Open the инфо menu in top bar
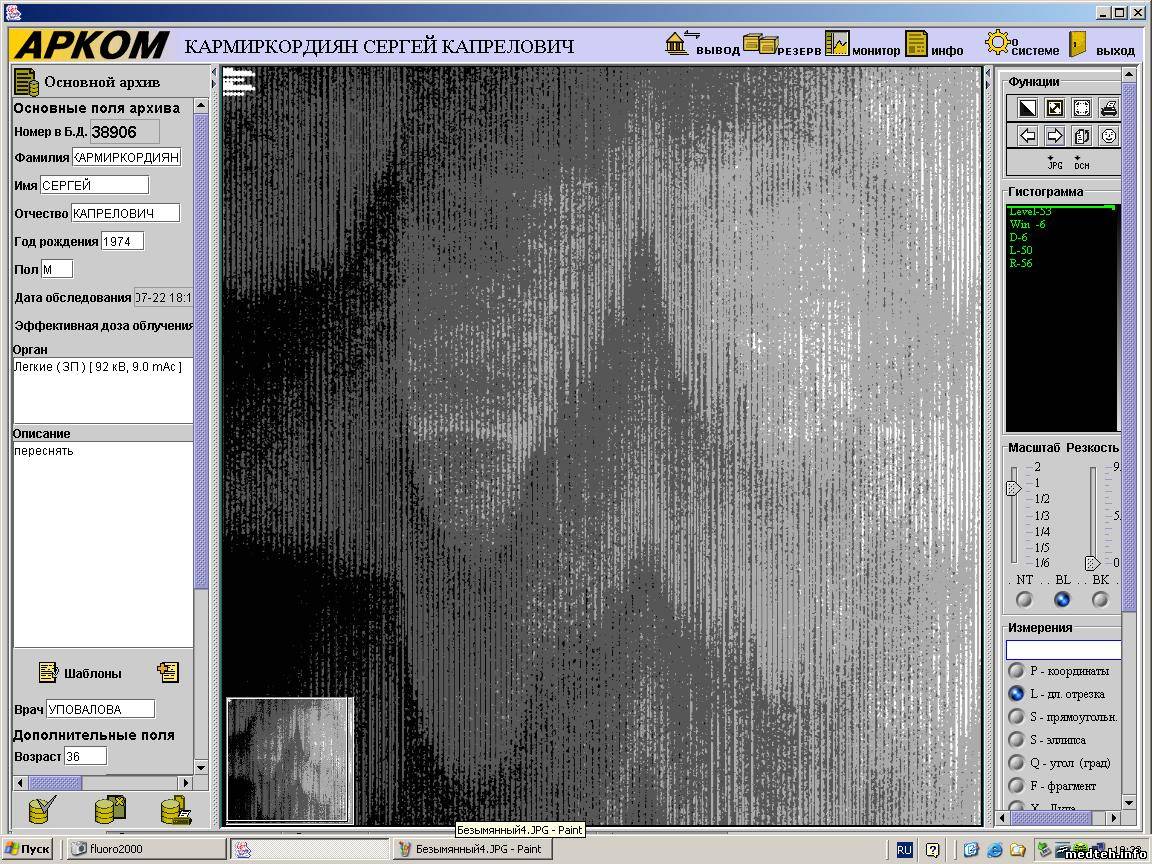1152x864 pixels. [x=934, y=45]
